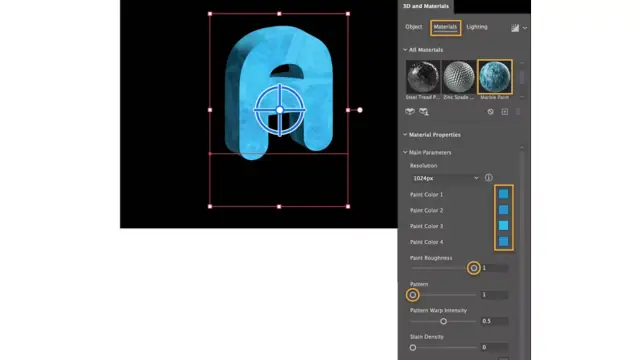This screenshot has width=640, height=360.
Task: Open the Paint Color 4 swatch
Action: tap(503, 241)
